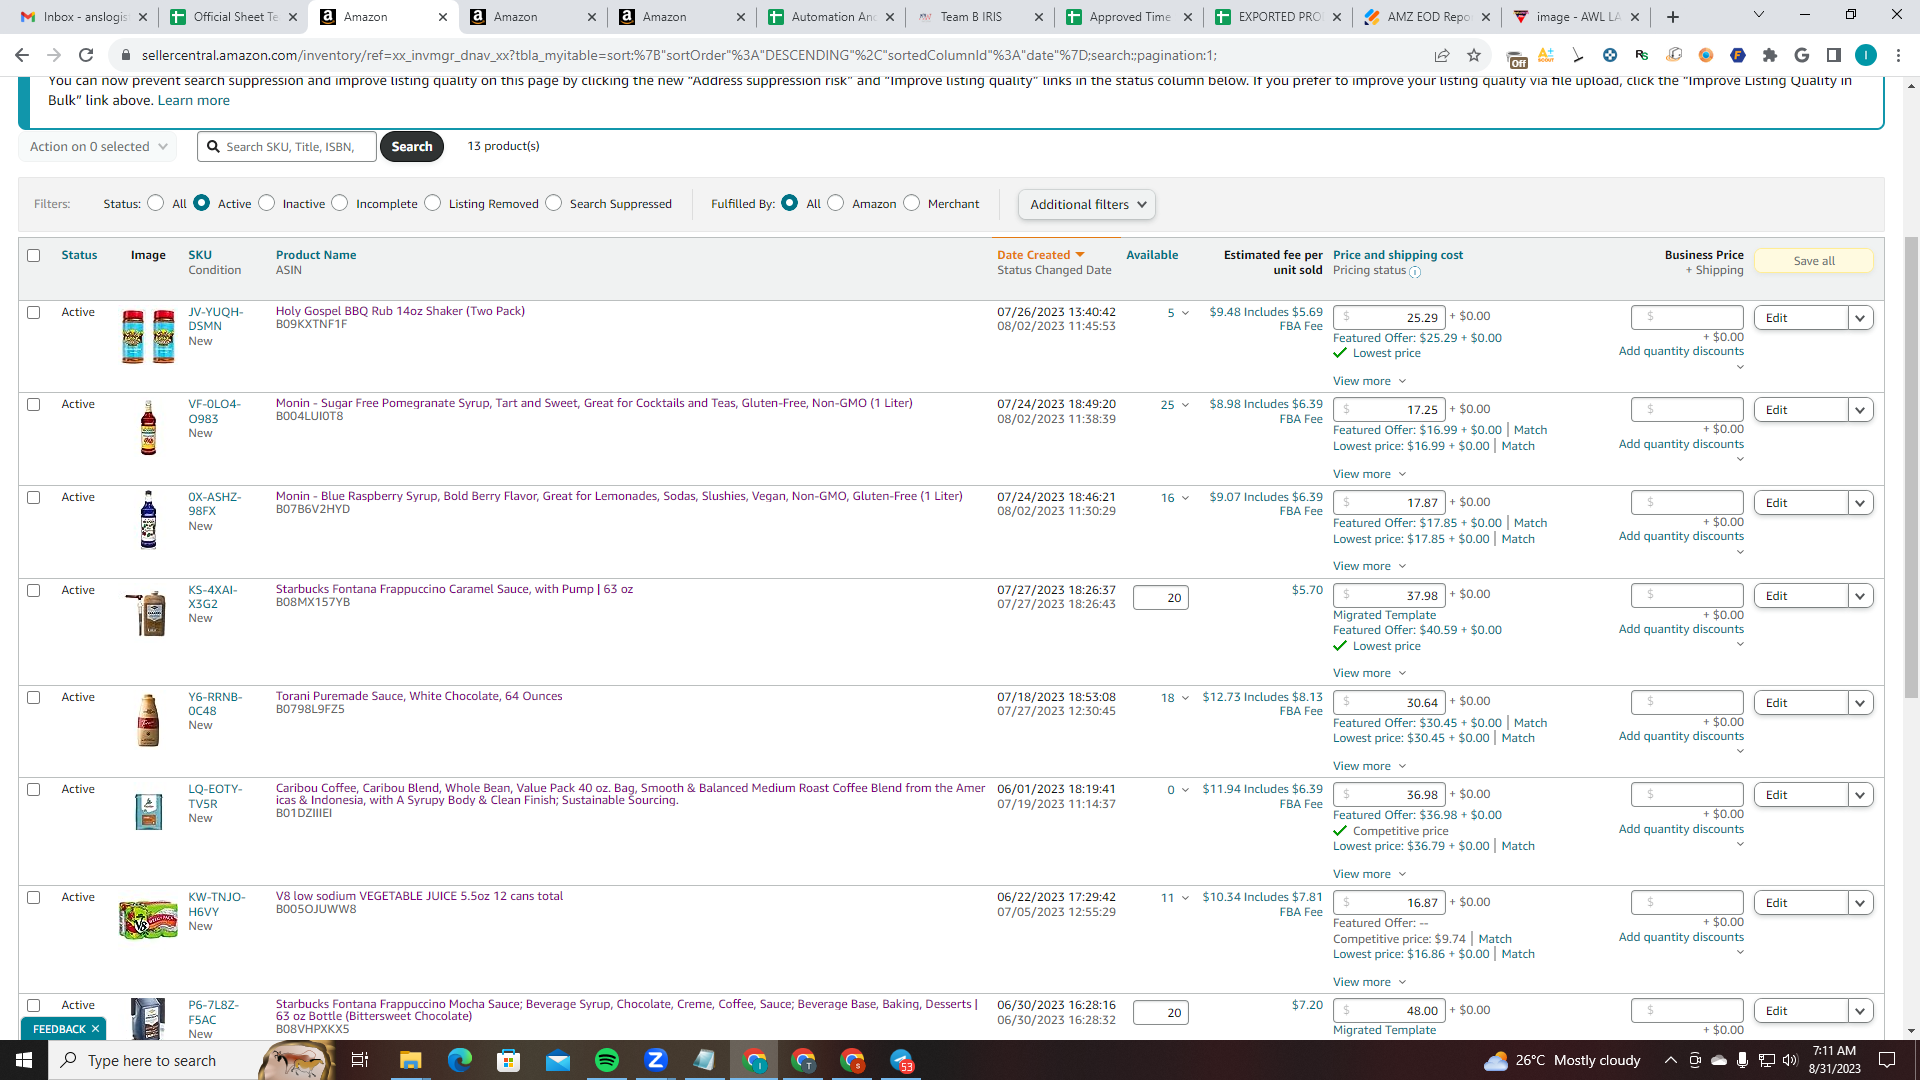The image size is (1920, 1080).
Task: Open Task View on the taskbar
Action: 360,1060
